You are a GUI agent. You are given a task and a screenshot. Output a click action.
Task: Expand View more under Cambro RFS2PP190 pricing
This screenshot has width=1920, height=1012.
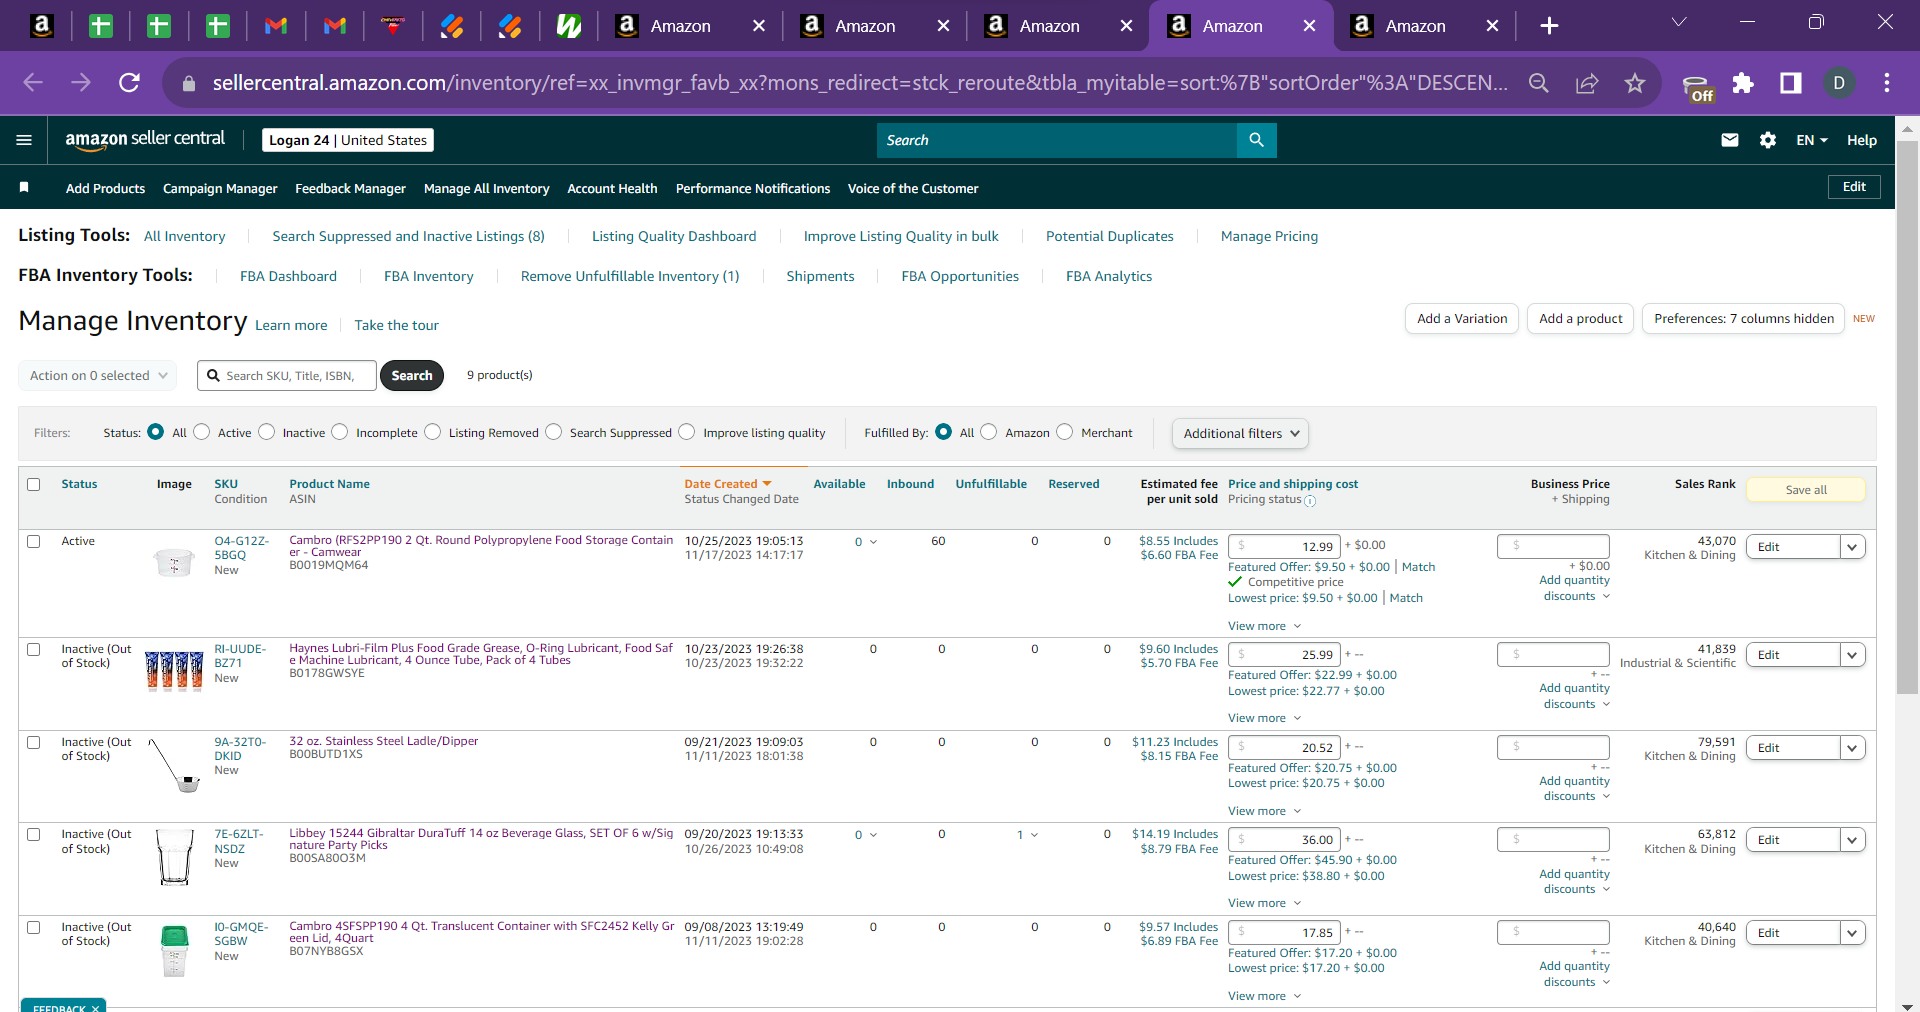click(1264, 626)
